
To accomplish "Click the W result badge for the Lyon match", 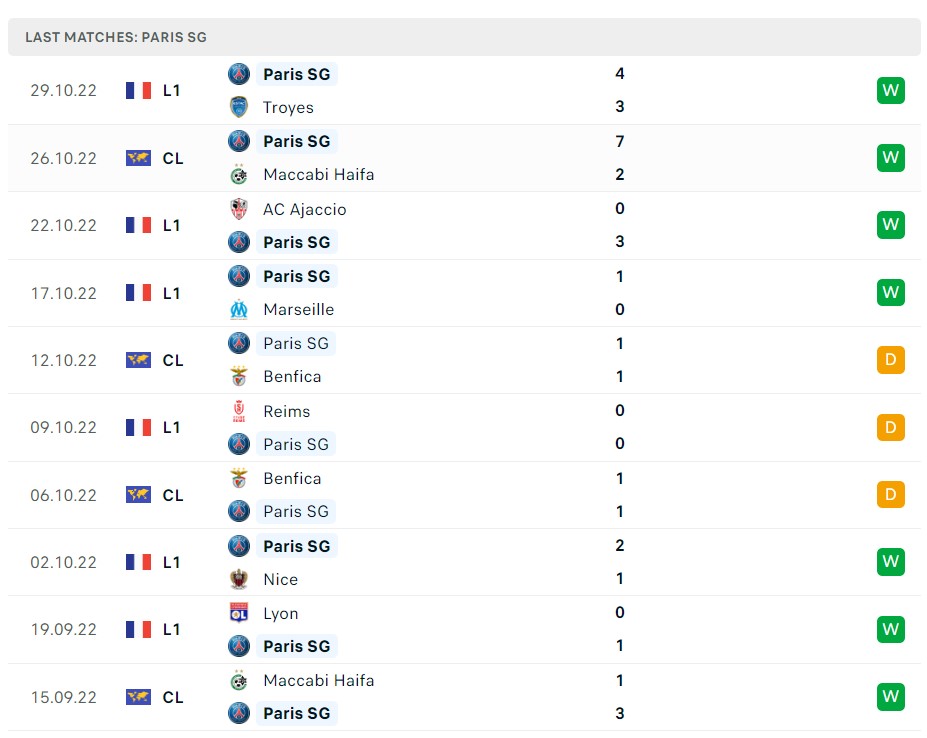I will 890,629.
